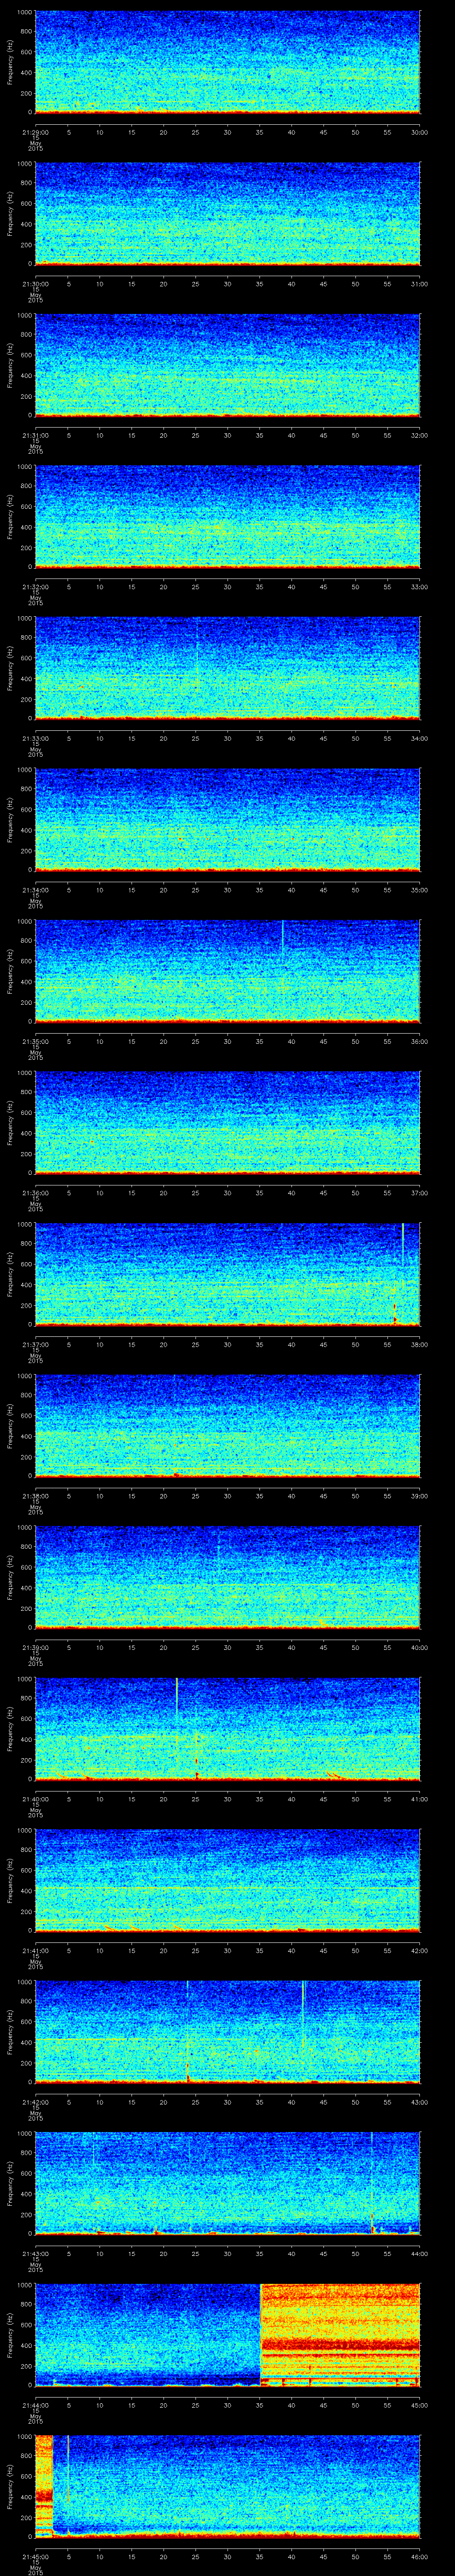The width and height of the screenshot is (455, 2576).
Task: Click the "30" second tick under 21:32 panel
Action: (x=227, y=587)
